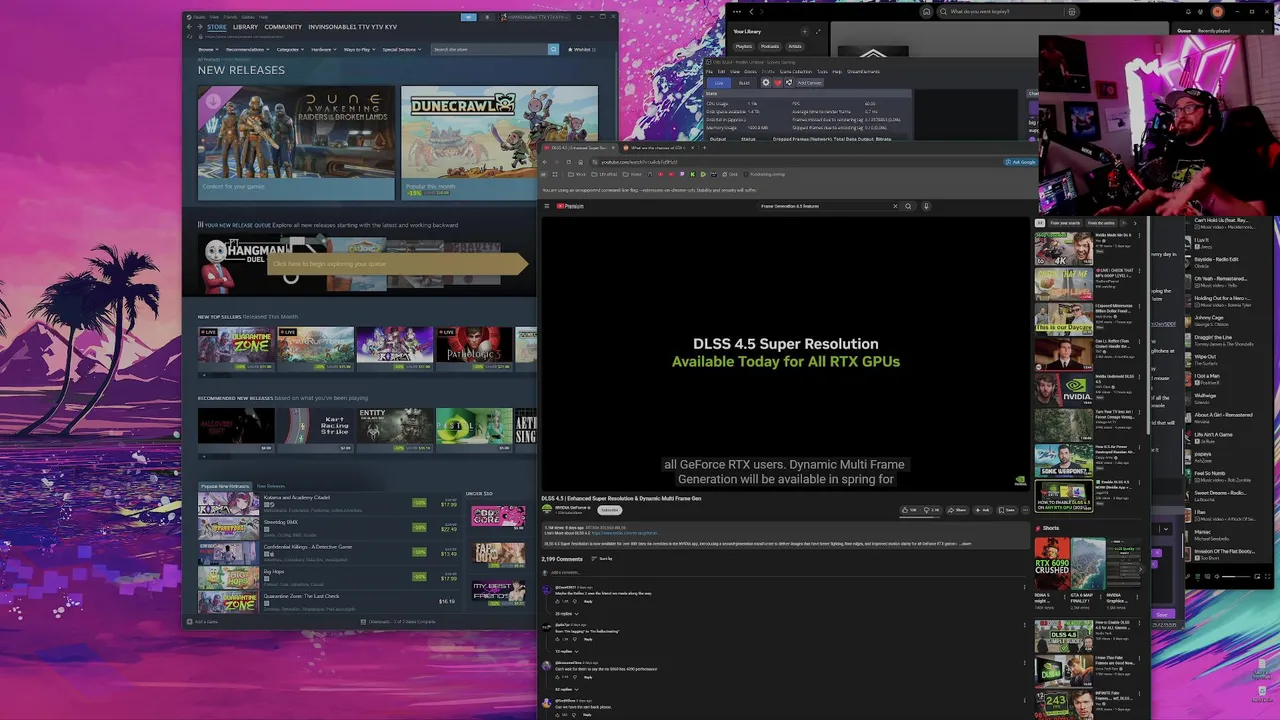The height and width of the screenshot is (720, 1280).
Task: Close the DLSS 4.5 browser tab
Action: click(x=613, y=148)
